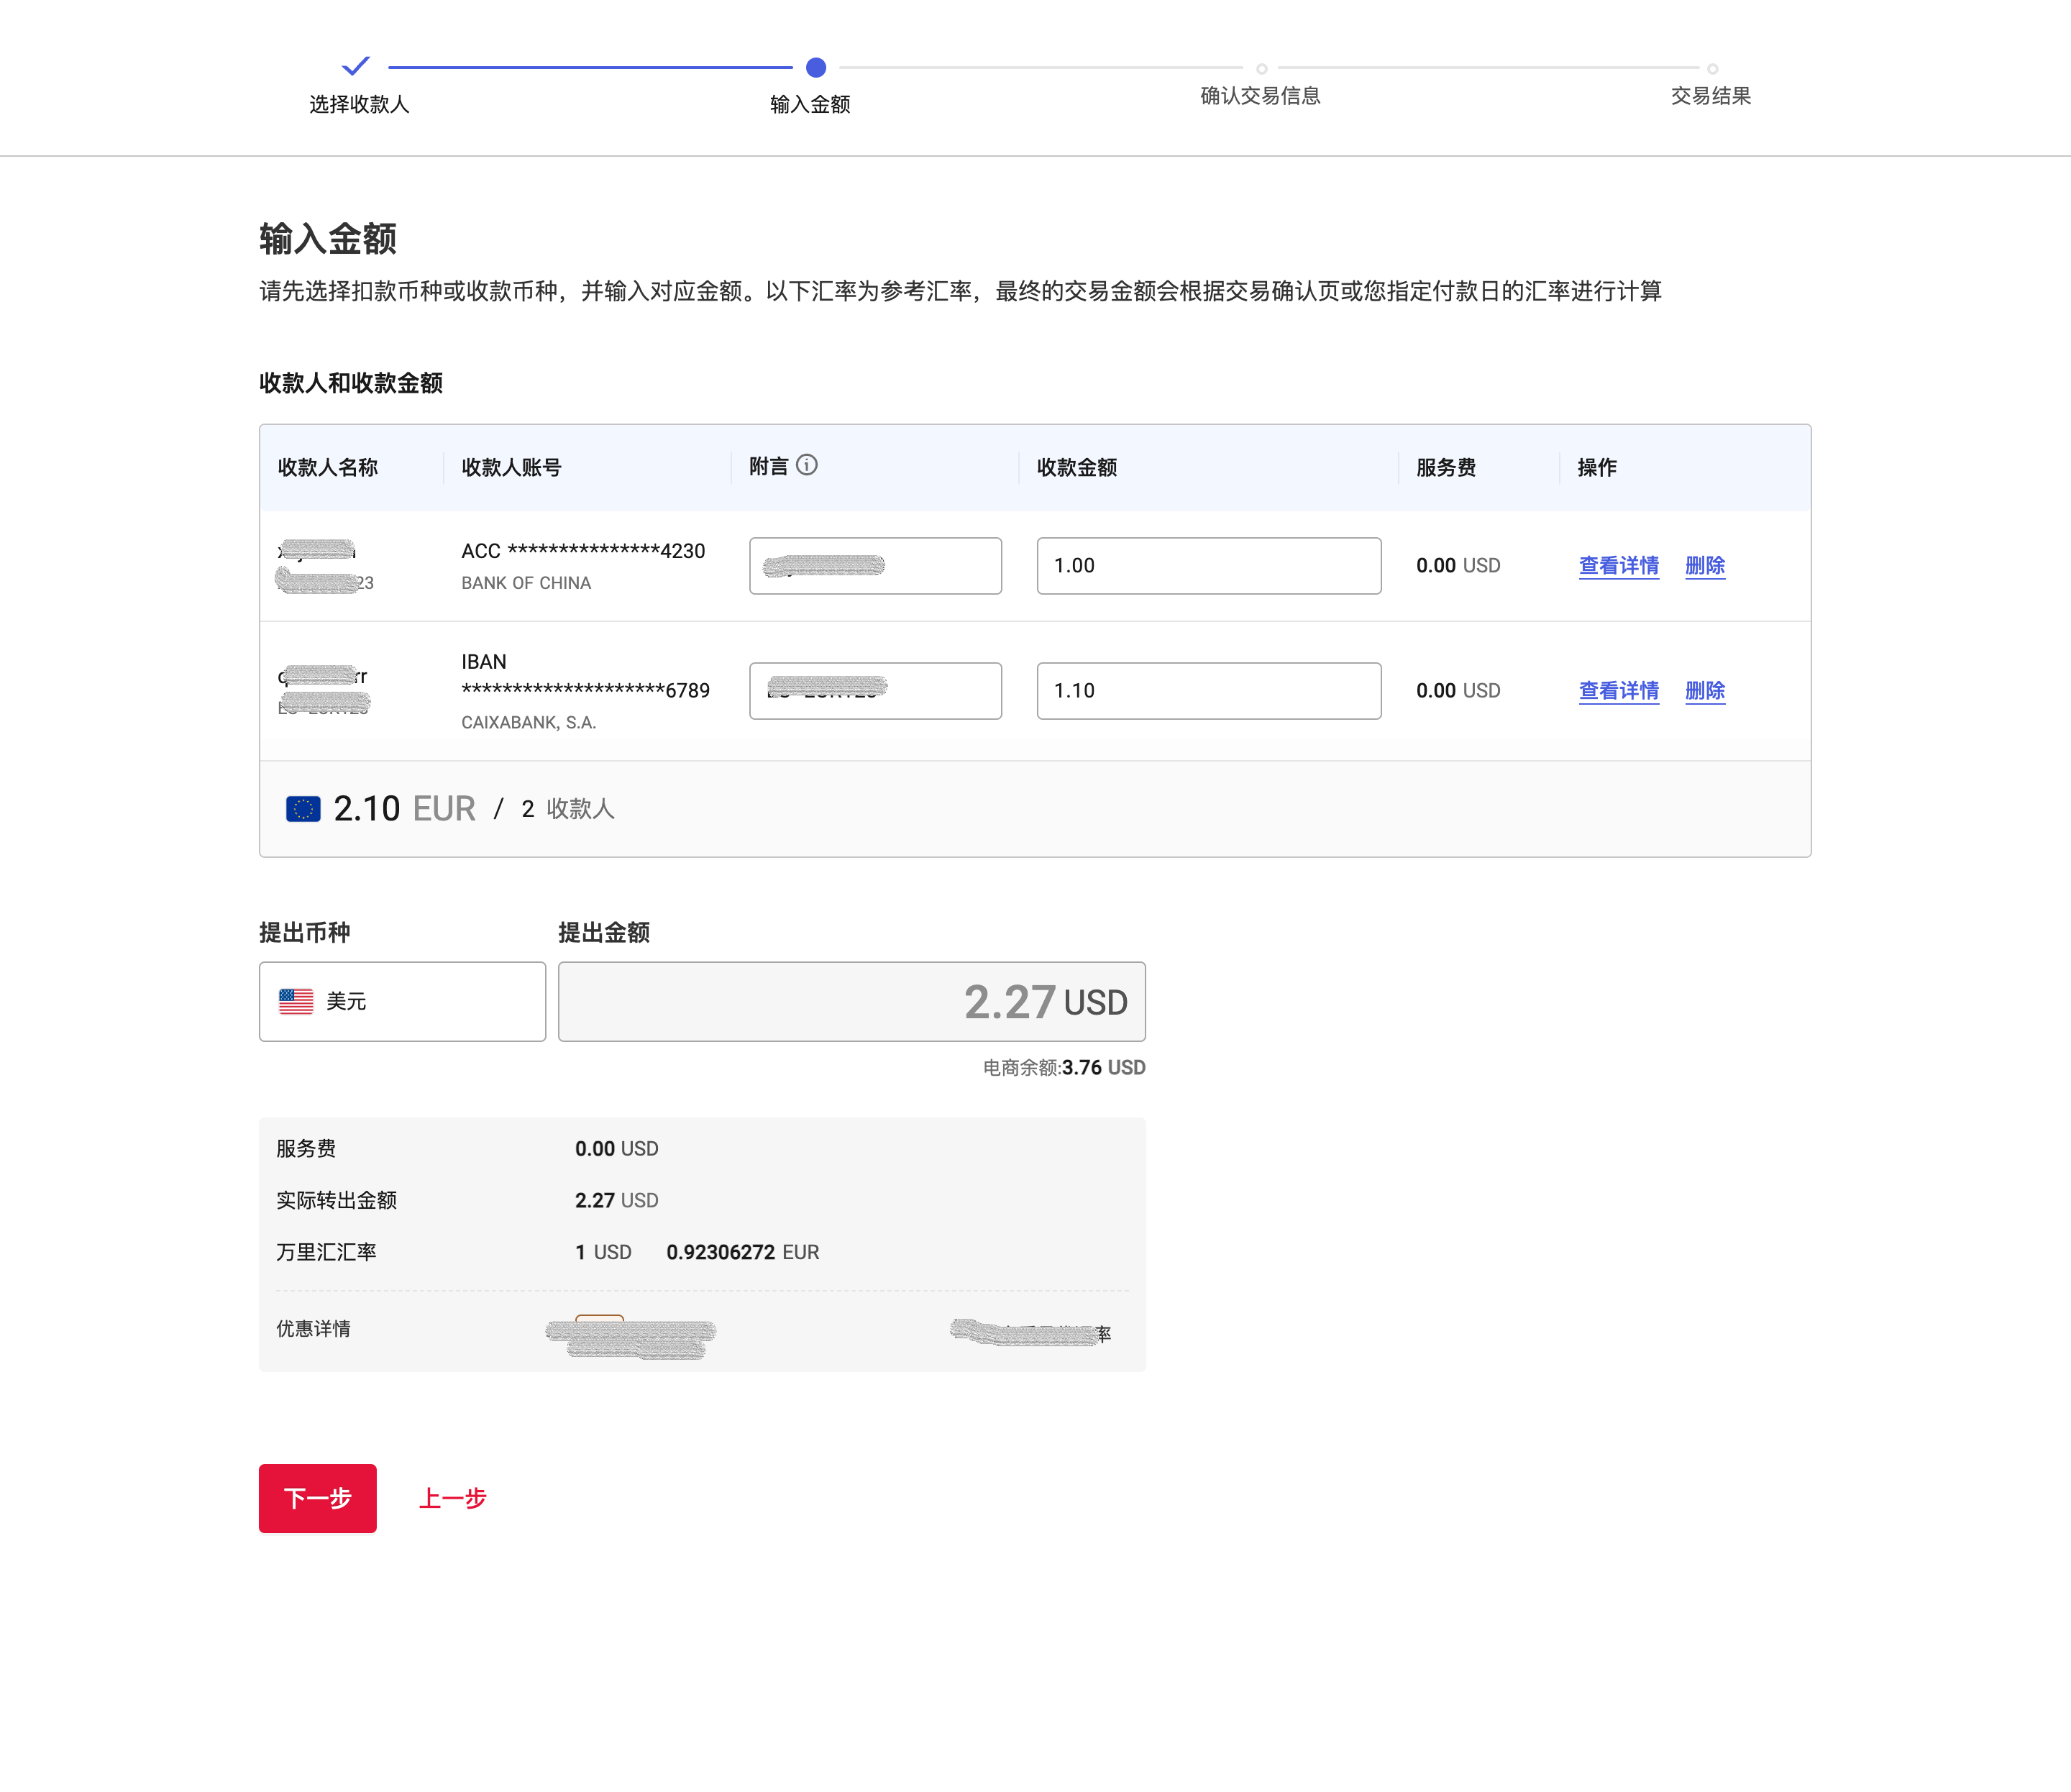
Task: Click 下一步 to proceed to next step
Action: [317, 1498]
